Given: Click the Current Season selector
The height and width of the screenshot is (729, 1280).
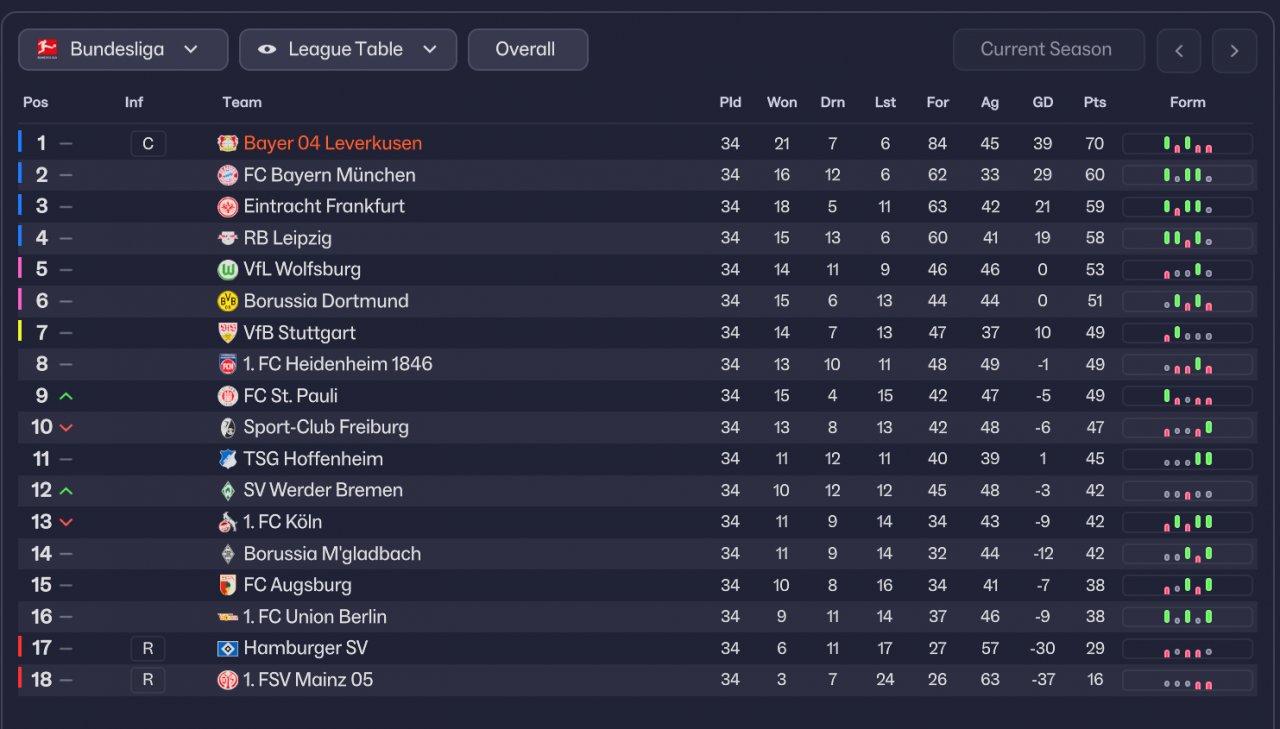Looking at the screenshot, I should pyautogui.click(x=1048, y=50).
